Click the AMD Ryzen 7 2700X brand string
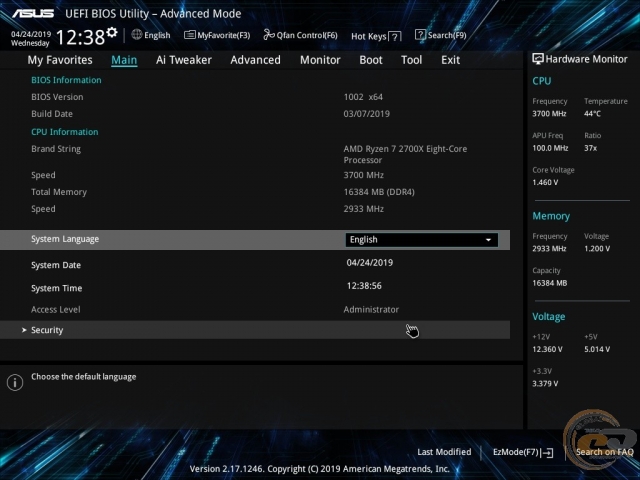This screenshot has width=640, height=480. click(405, 154)
